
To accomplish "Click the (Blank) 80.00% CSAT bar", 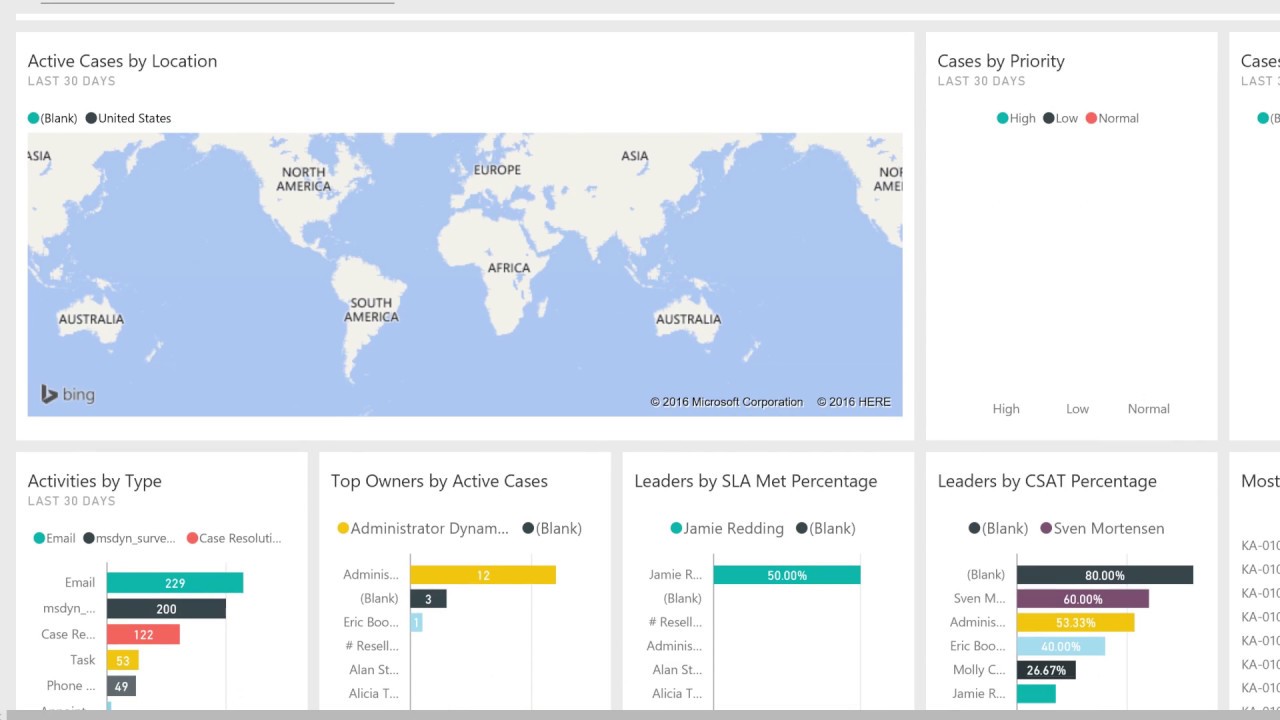I will click(1104, 575).
